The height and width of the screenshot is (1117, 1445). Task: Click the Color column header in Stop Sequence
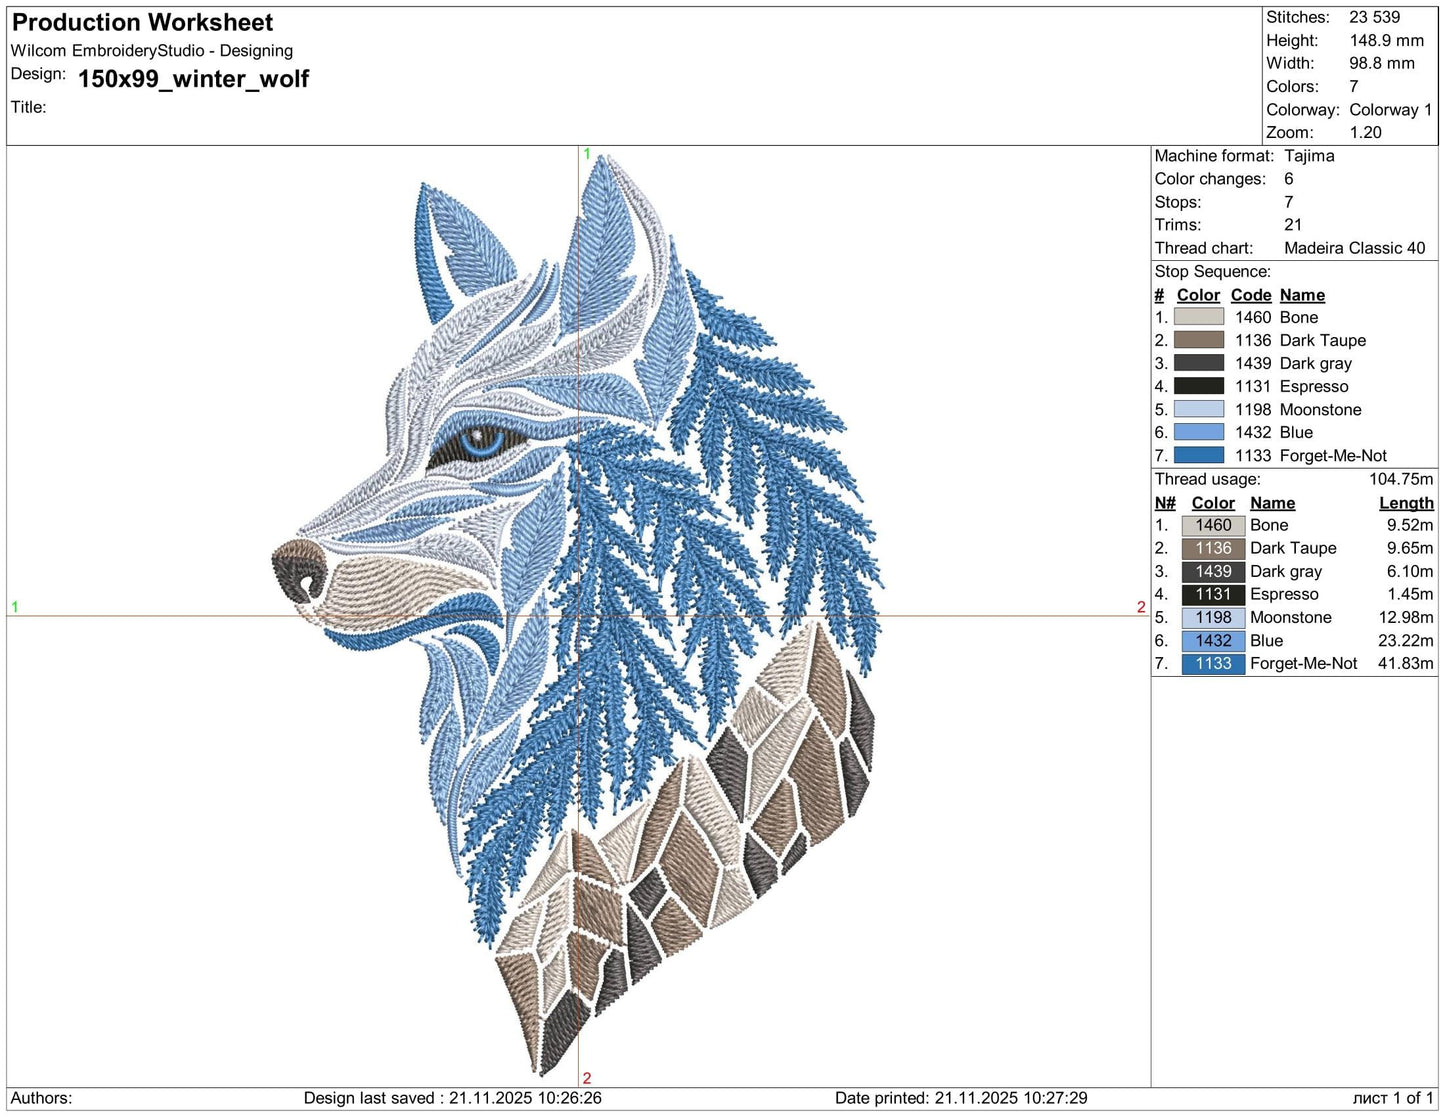[1197, 295]
